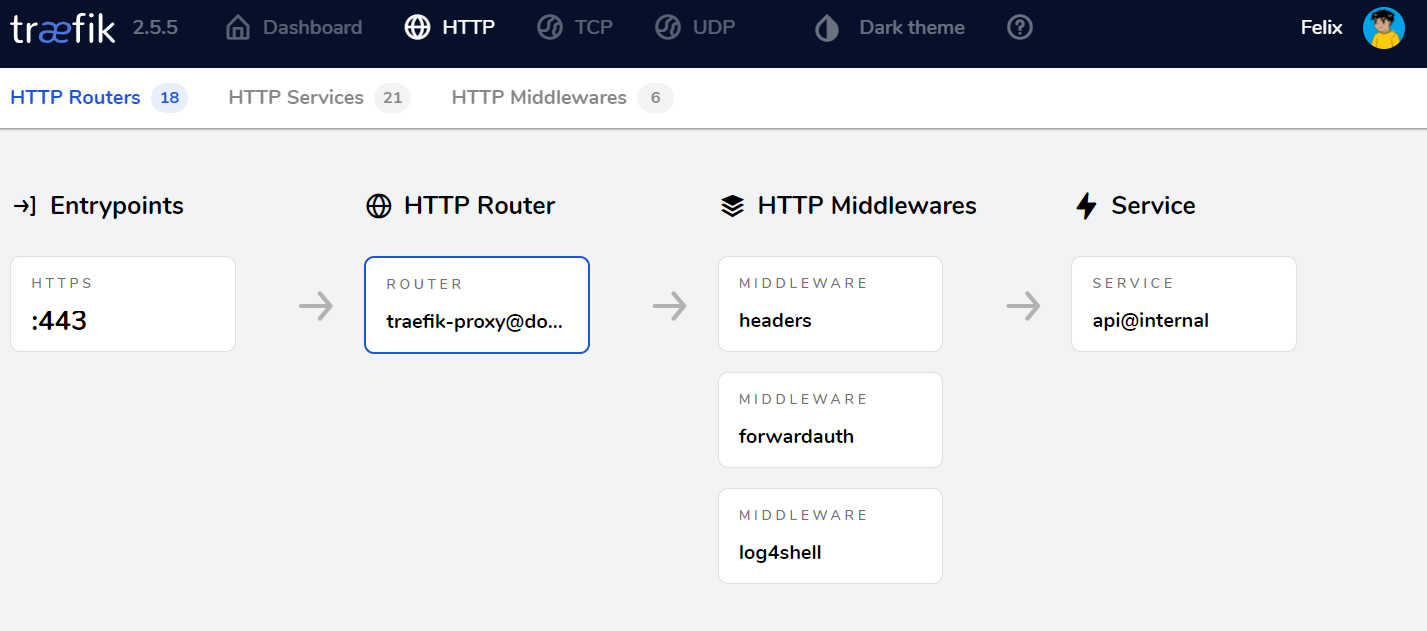The height and width of the screenshot is (631, 1427).
Task: Open the UDP section icon
Action: [668, 27]
